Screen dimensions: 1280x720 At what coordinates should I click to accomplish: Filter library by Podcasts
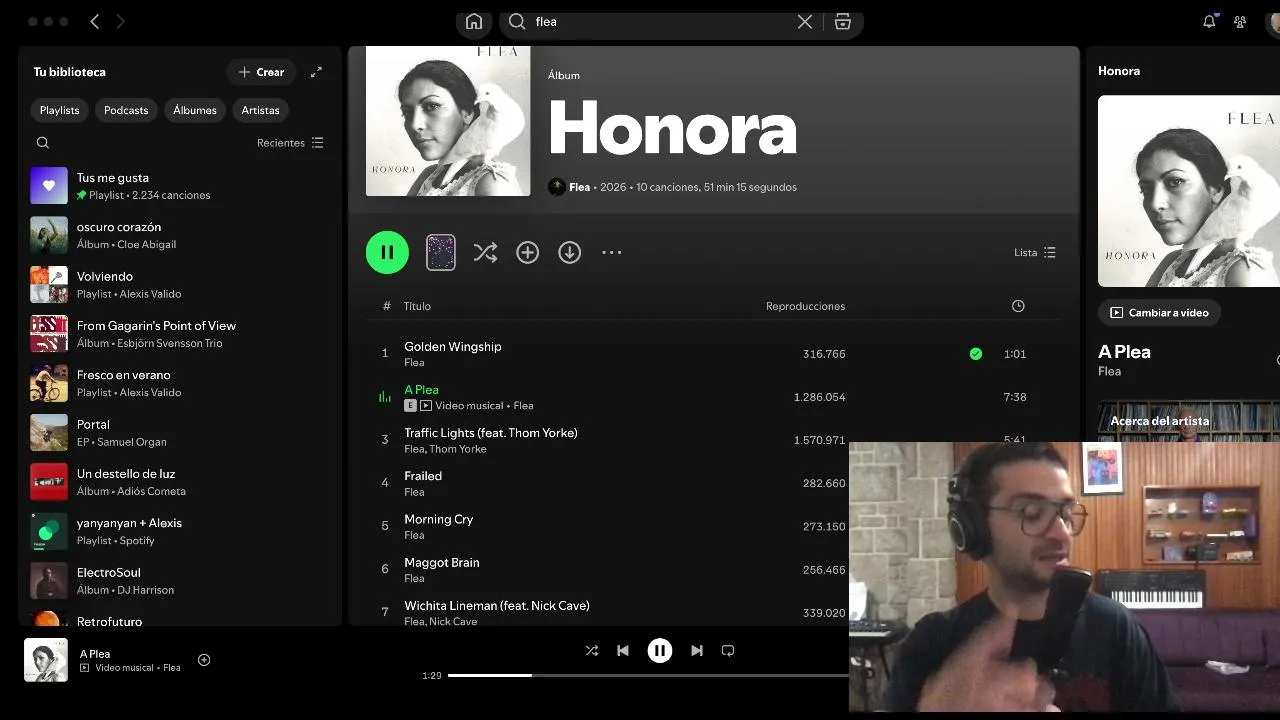point(126,110)
